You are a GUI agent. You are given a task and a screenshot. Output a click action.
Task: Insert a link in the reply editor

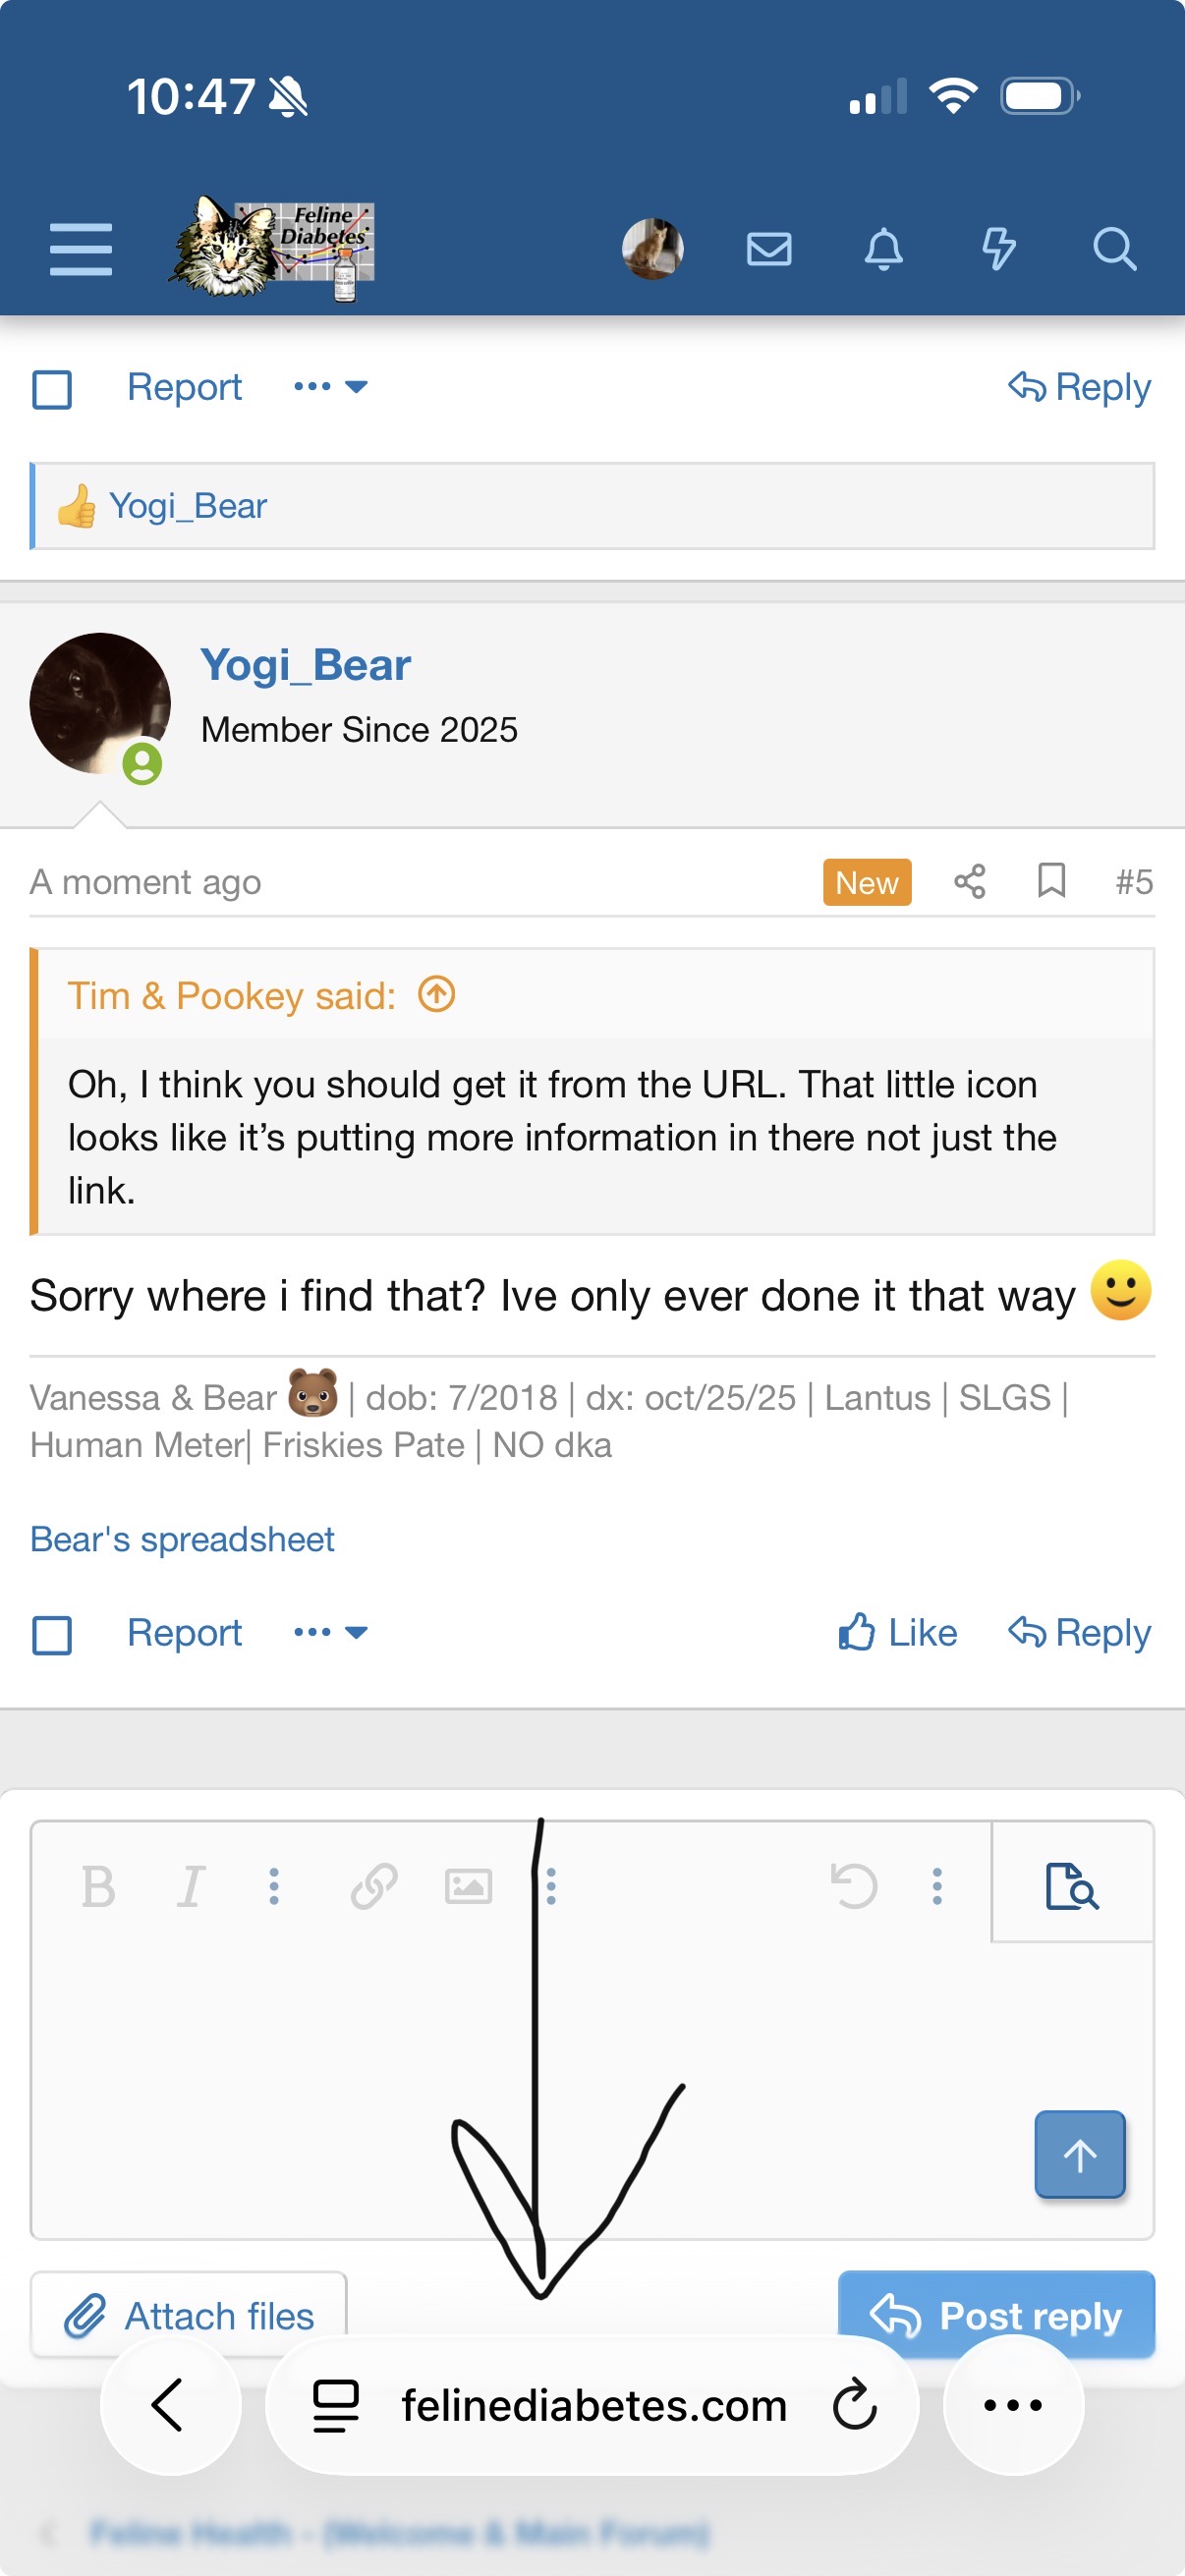click(374, 1888)
